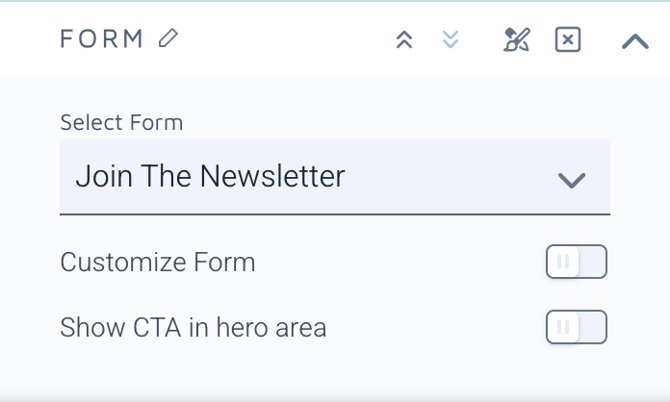
Task: Click the Customize Form label text
Action: coord(157,262)
